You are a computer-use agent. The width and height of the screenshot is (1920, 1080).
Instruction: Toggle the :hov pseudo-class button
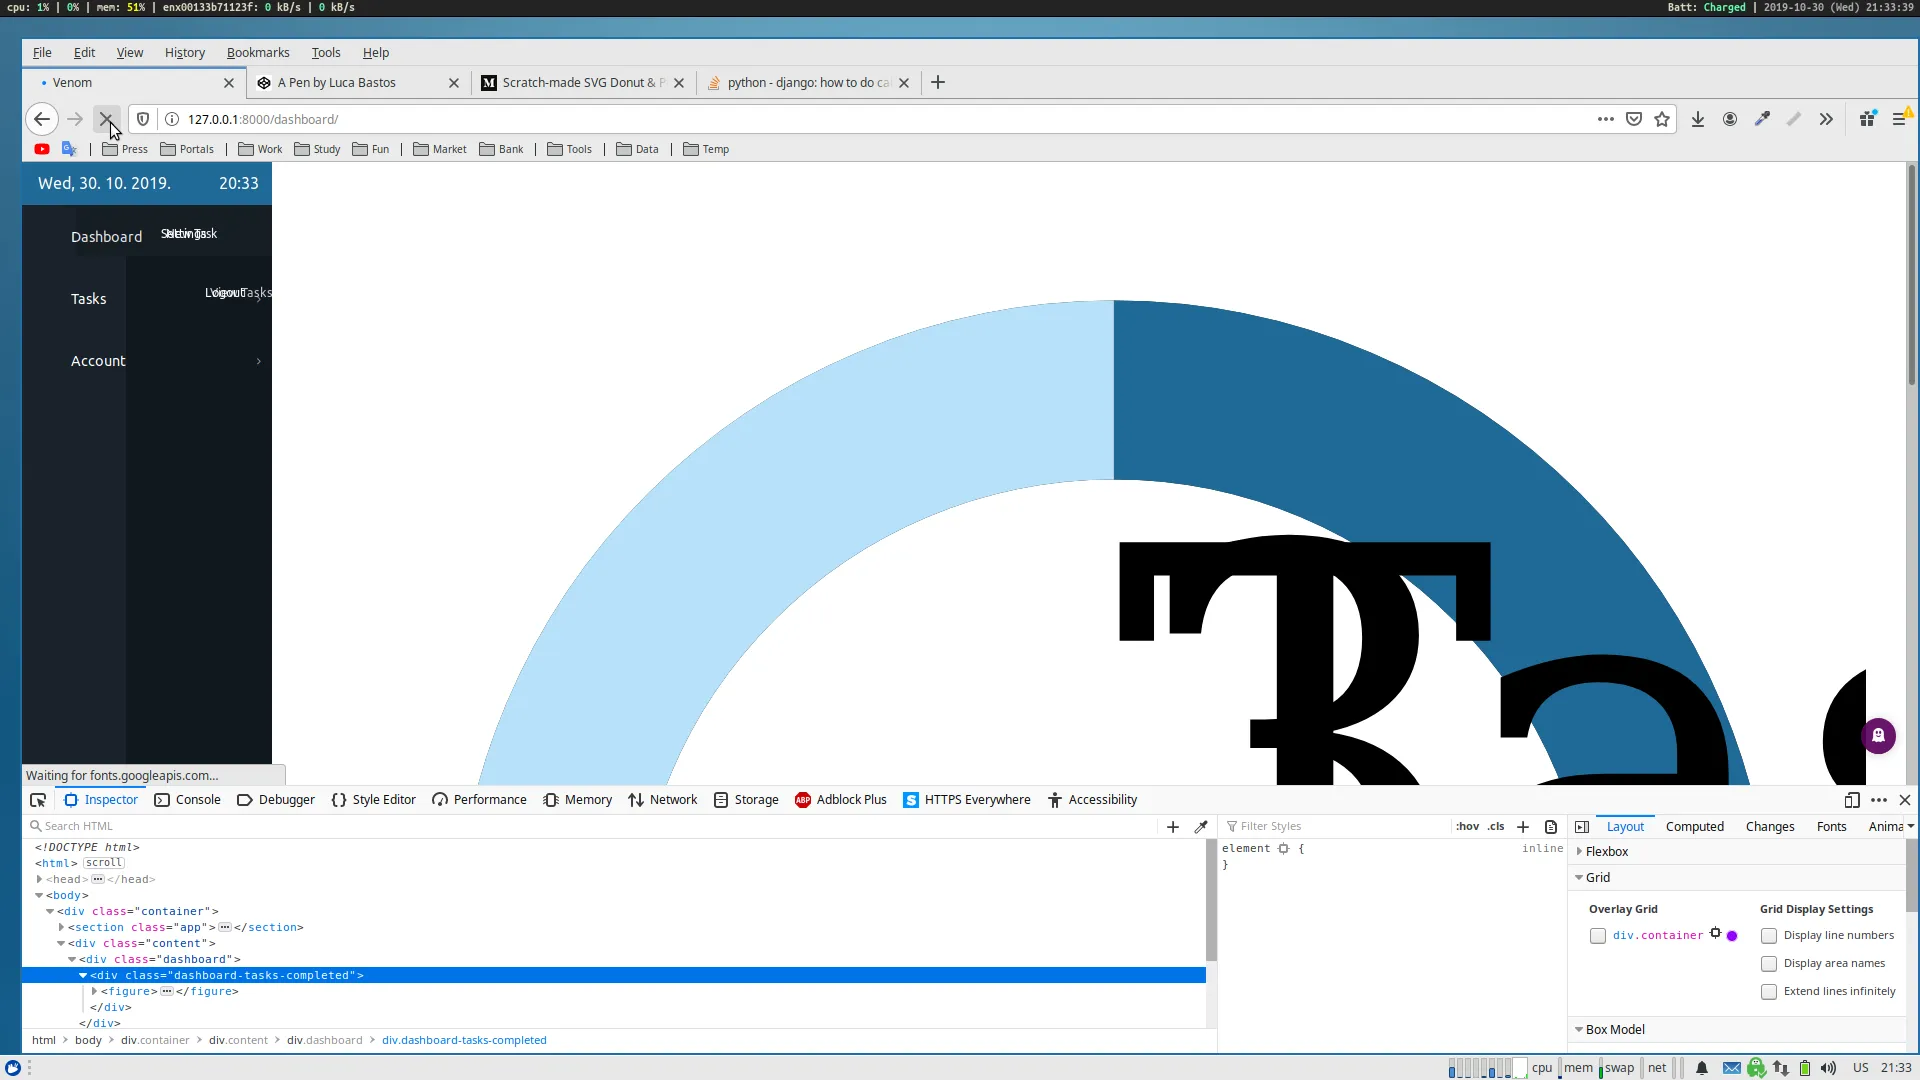pos(1467,827)
